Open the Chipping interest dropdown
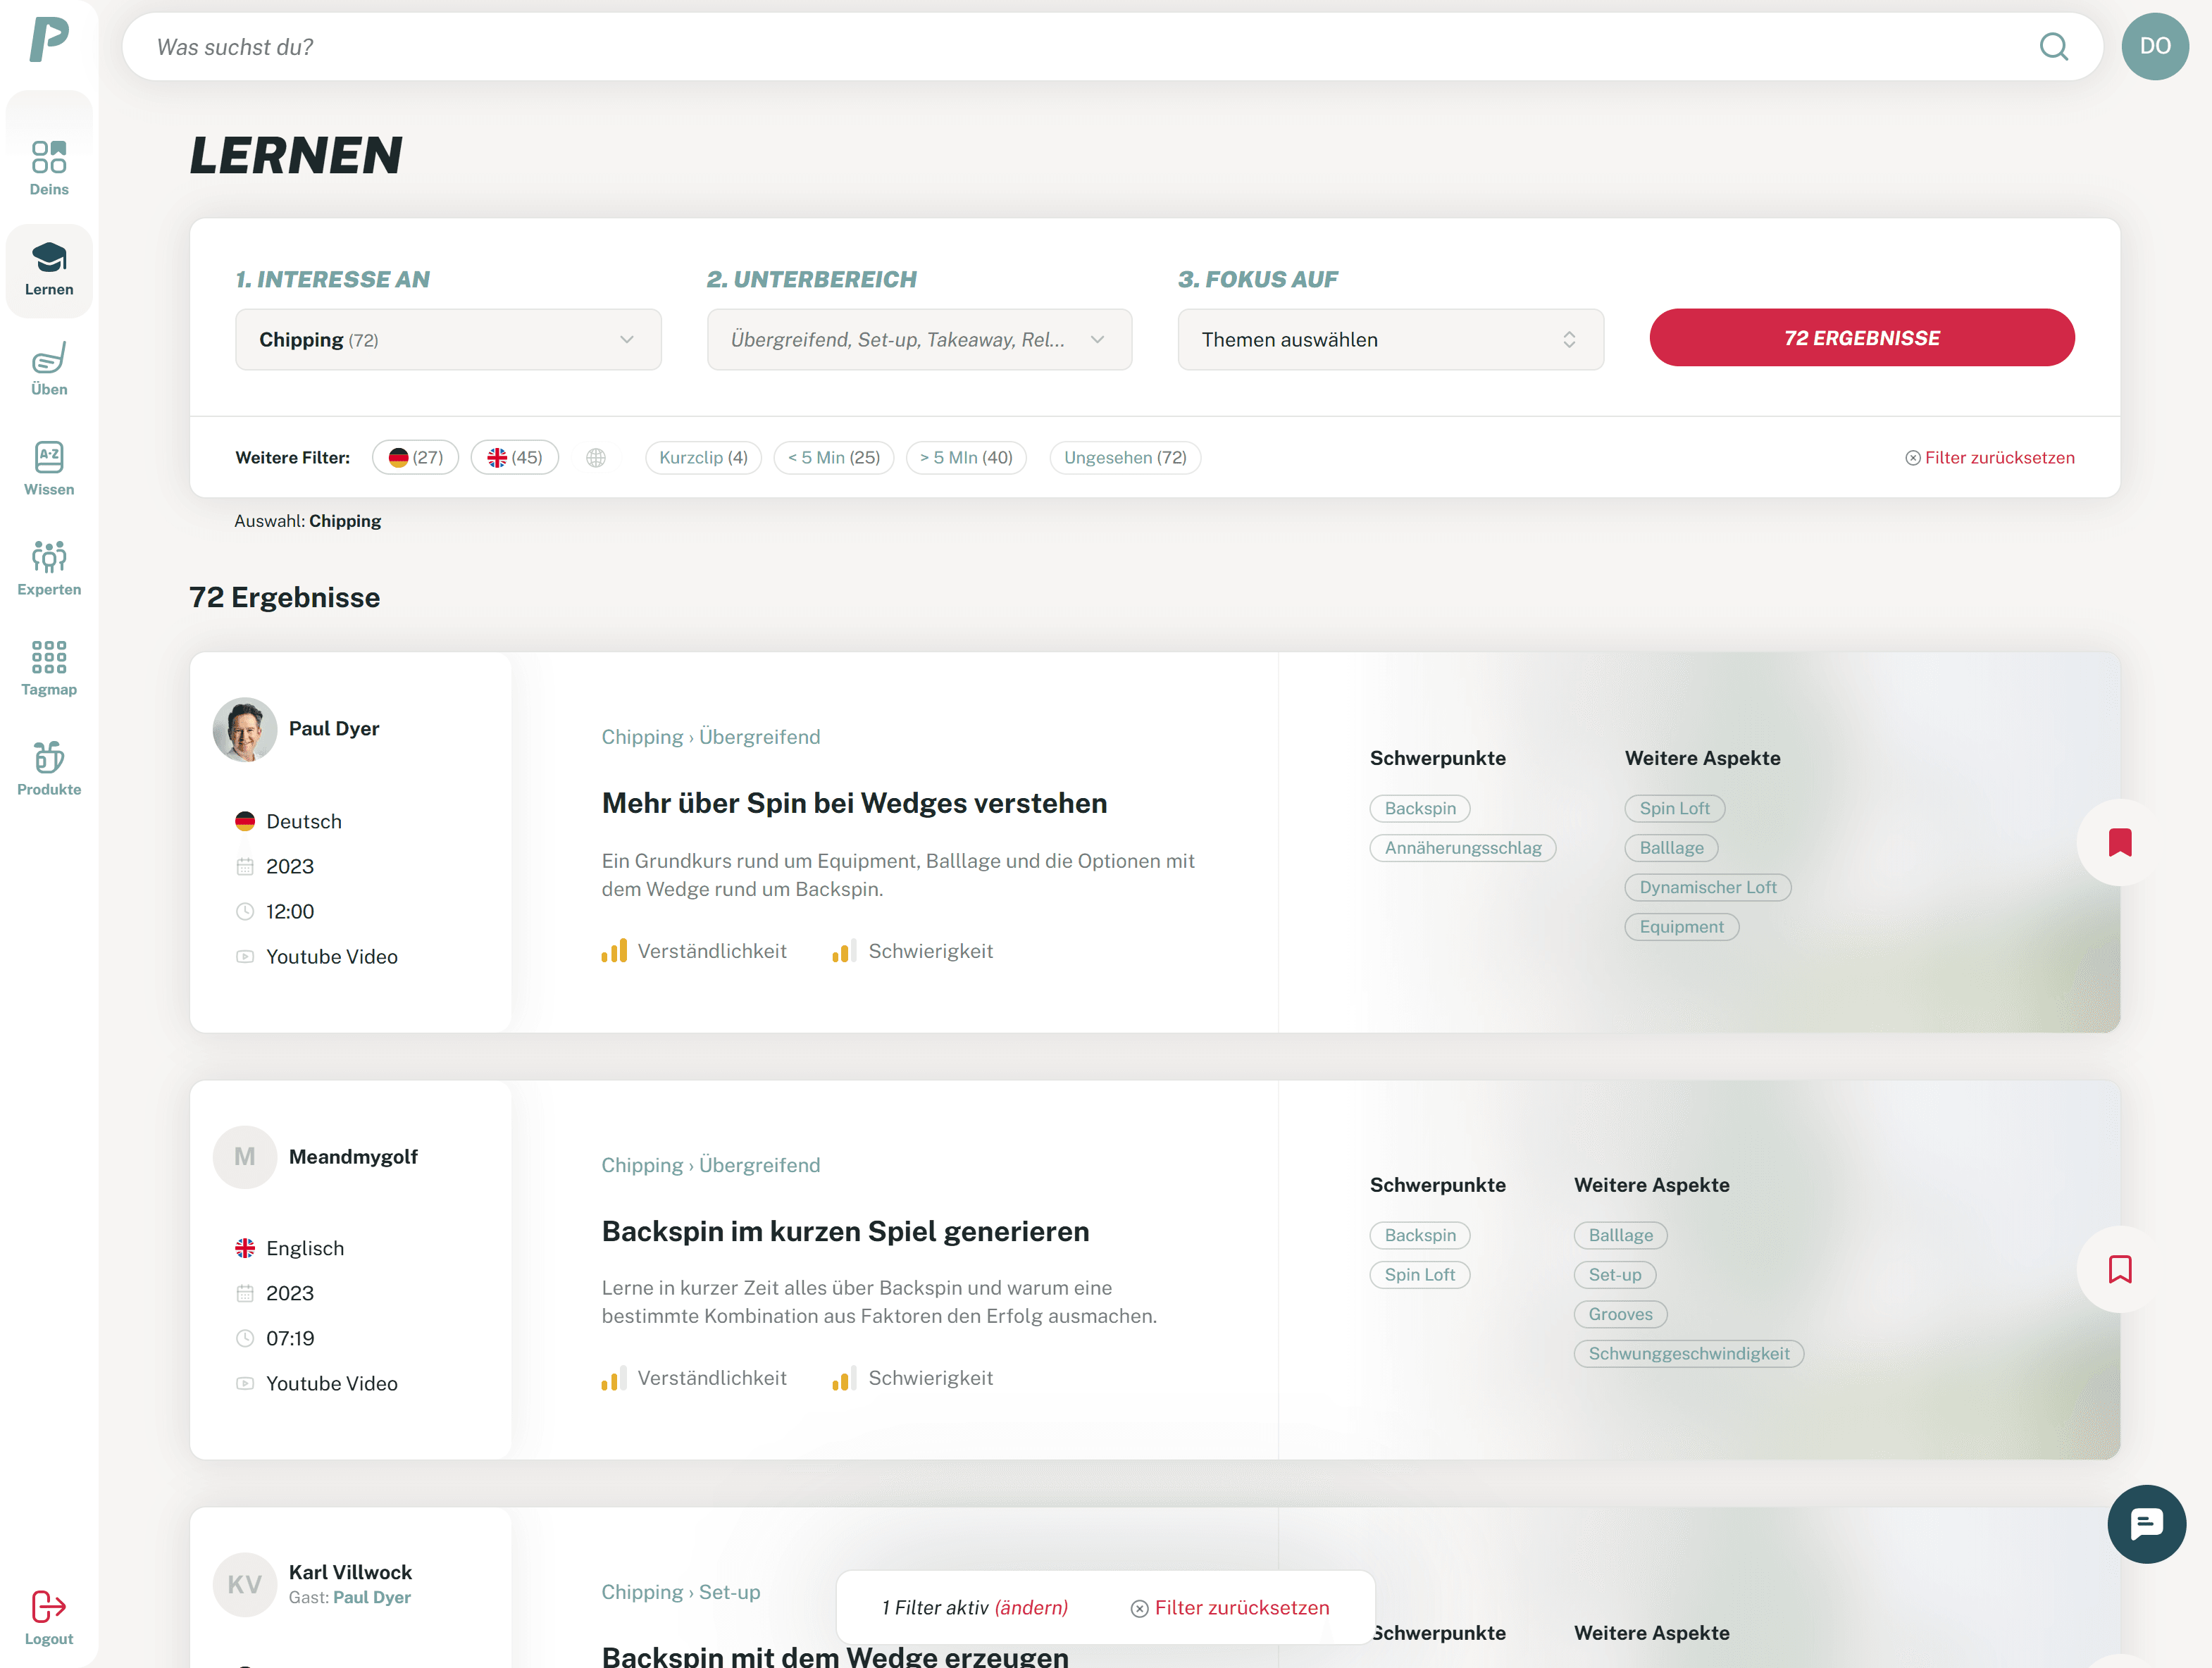 point(448,339)
